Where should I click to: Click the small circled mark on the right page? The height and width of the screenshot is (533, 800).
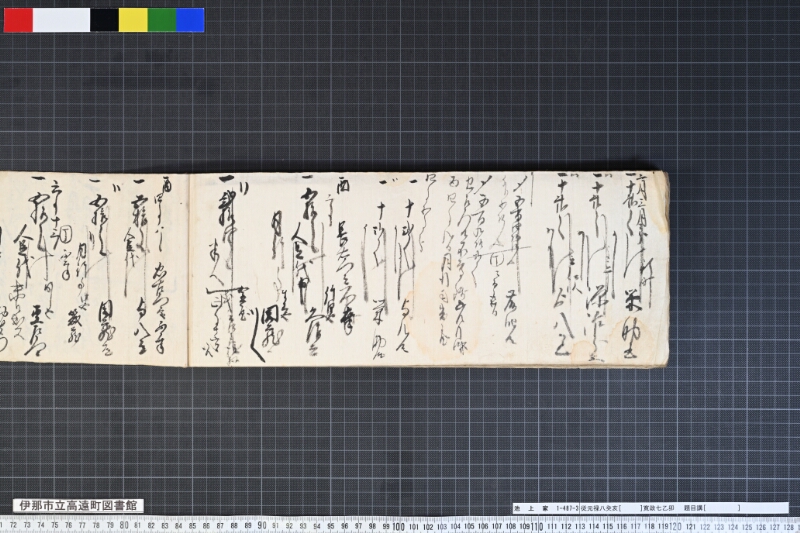tap(496, 259)
